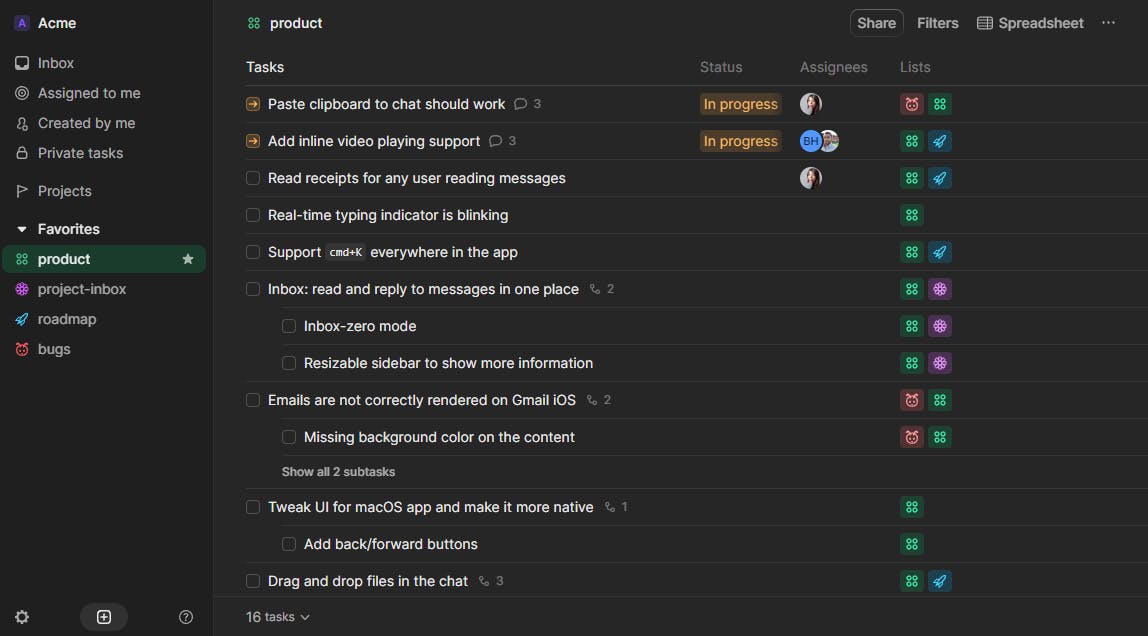Click the Share button

[876, 23]
